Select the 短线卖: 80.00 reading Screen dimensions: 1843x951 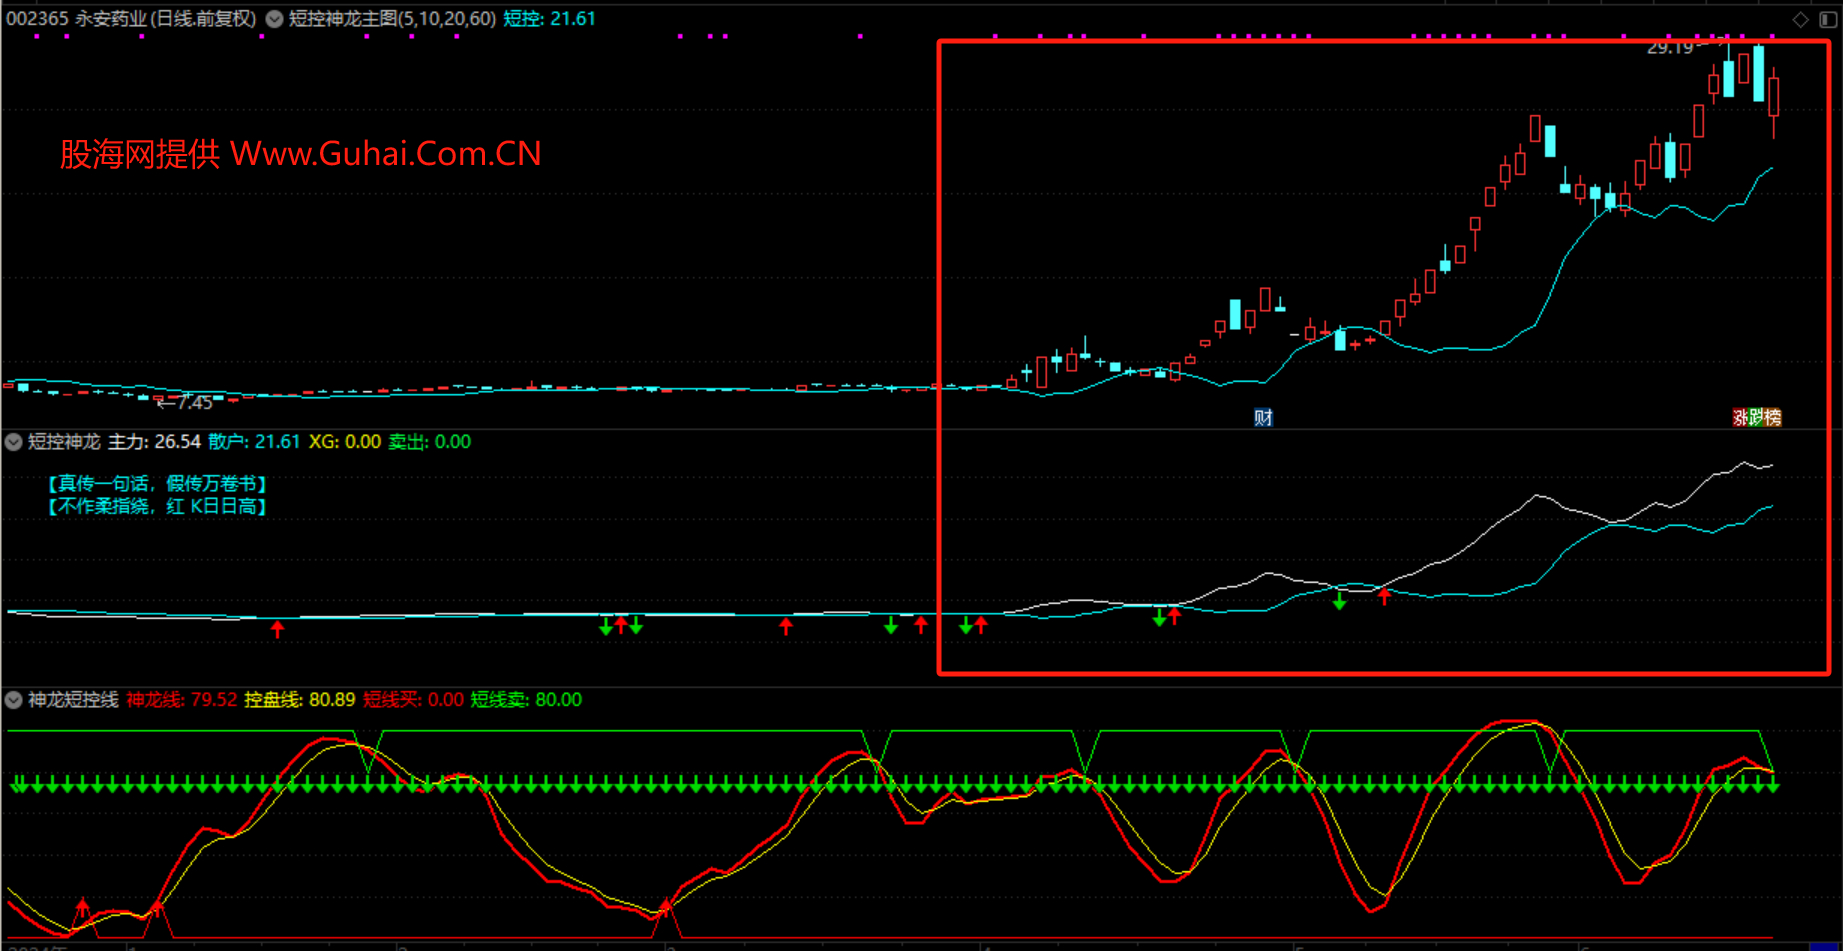click(526, 700)
